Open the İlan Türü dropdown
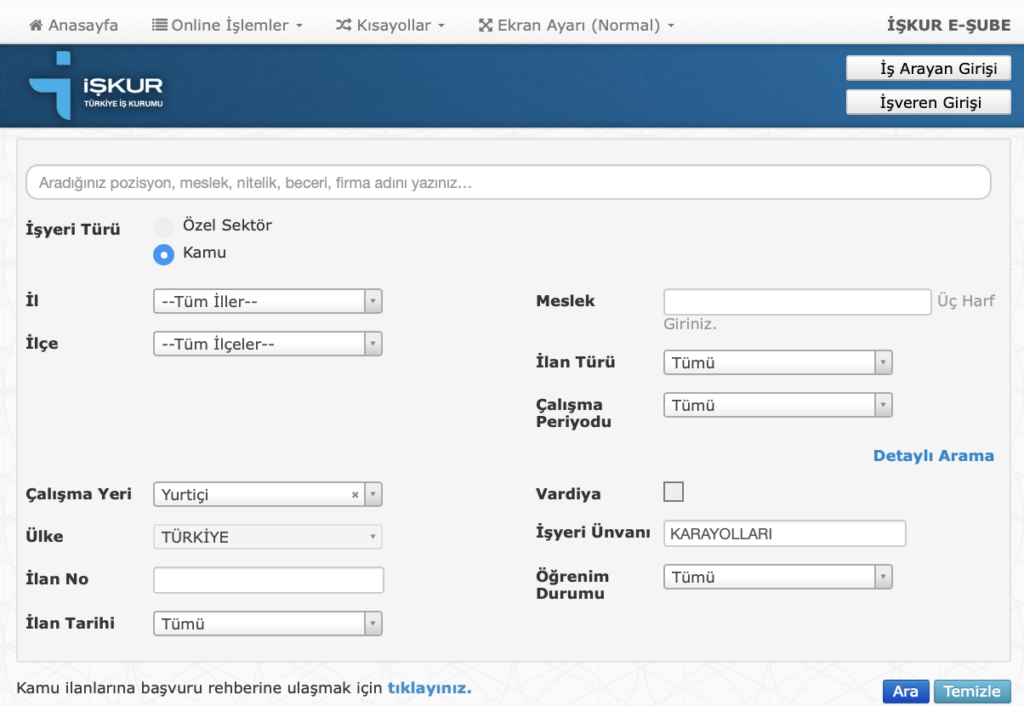Image resolution: width=1024 pixels, height=706 pixels. [x=777, y=363]
